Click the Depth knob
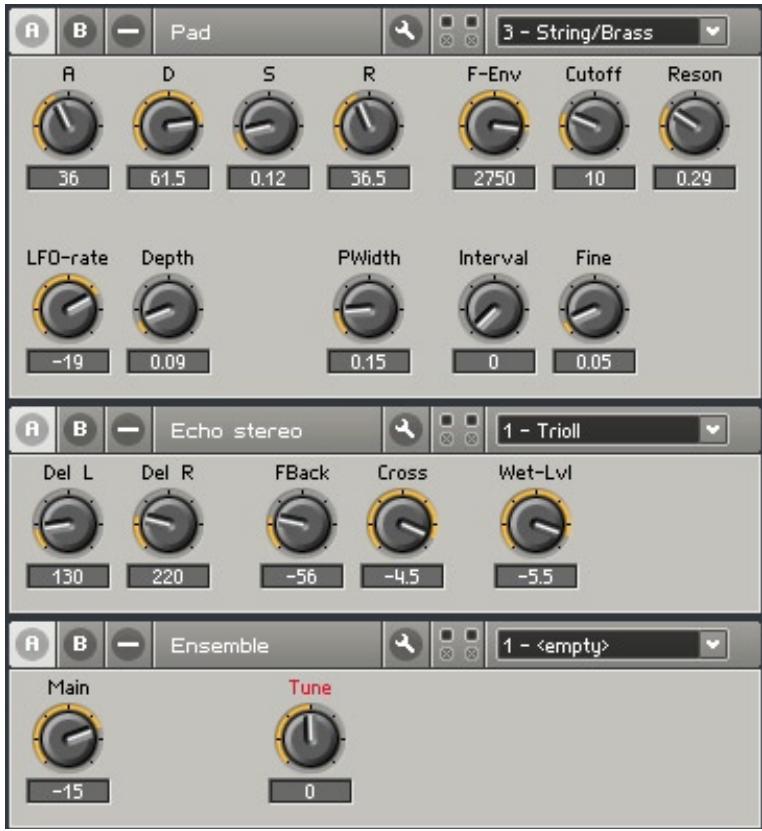 click(168, 308)
